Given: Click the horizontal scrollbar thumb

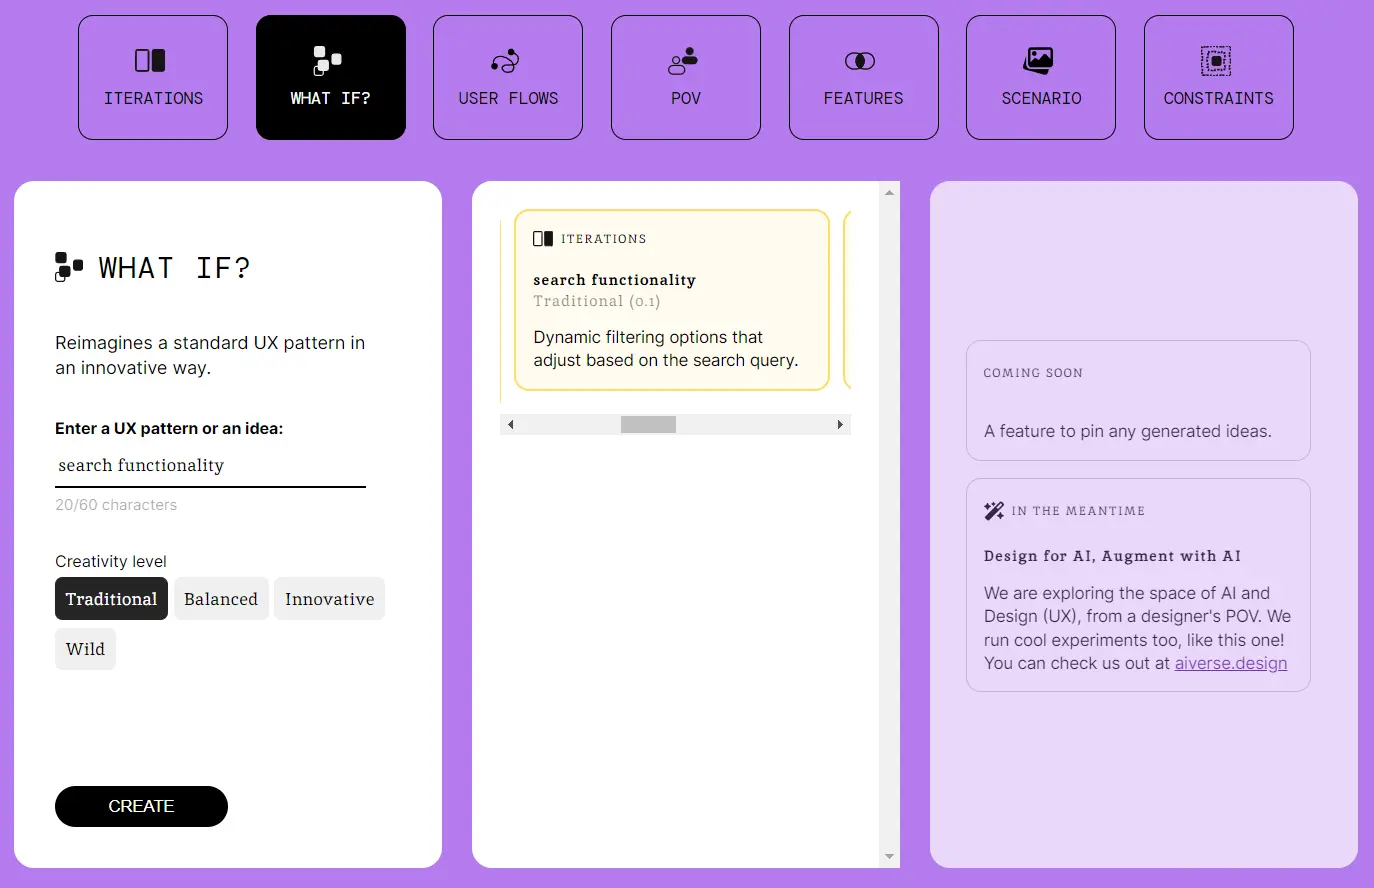Looking at the screenshot, I should click(648, 425).
